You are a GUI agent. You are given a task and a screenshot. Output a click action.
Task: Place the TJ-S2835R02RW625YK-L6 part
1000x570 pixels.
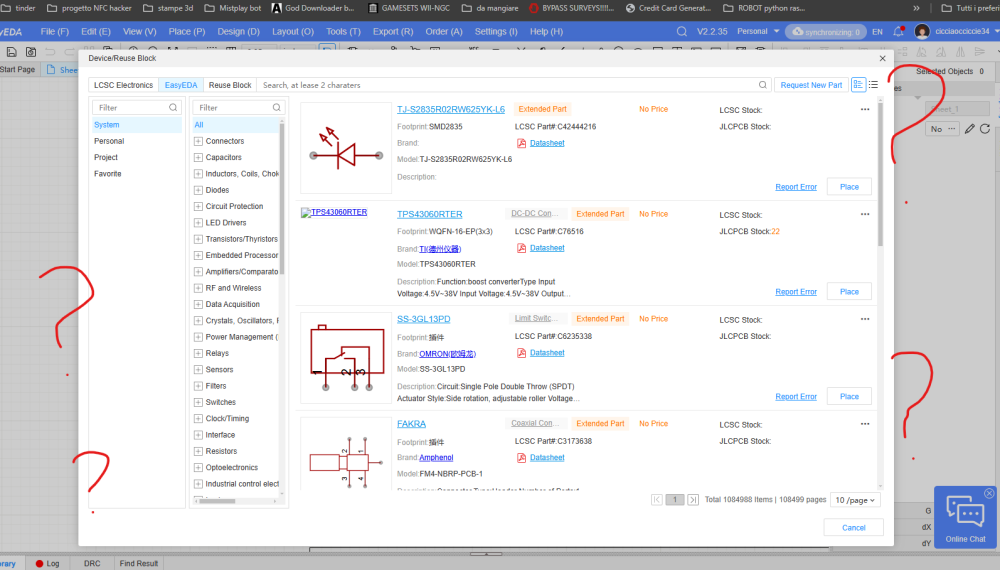click(849, 187)
